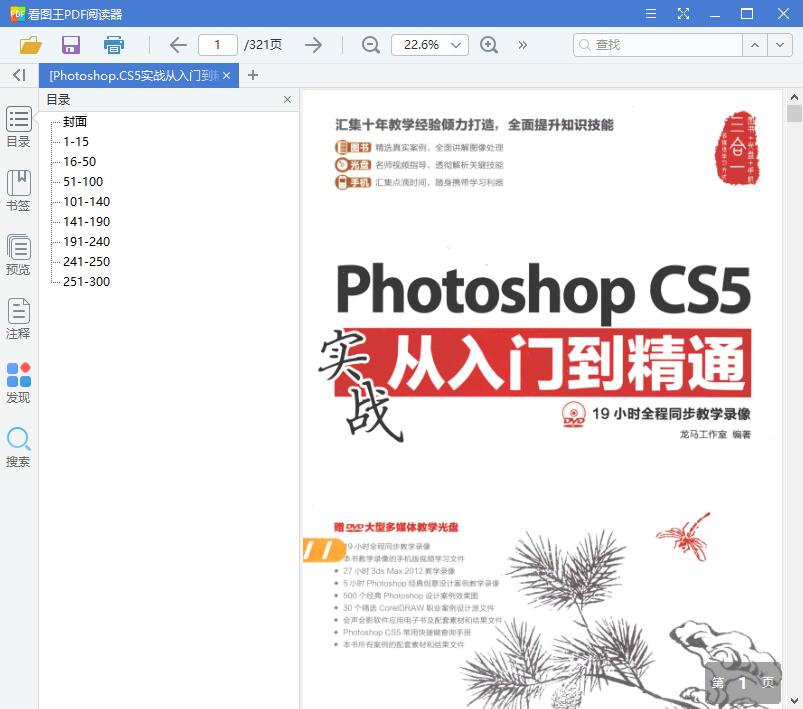The width and height of the screenshot is (803, 709).
Task: Click the /321页 total pages label
Action: click(263, 45)
